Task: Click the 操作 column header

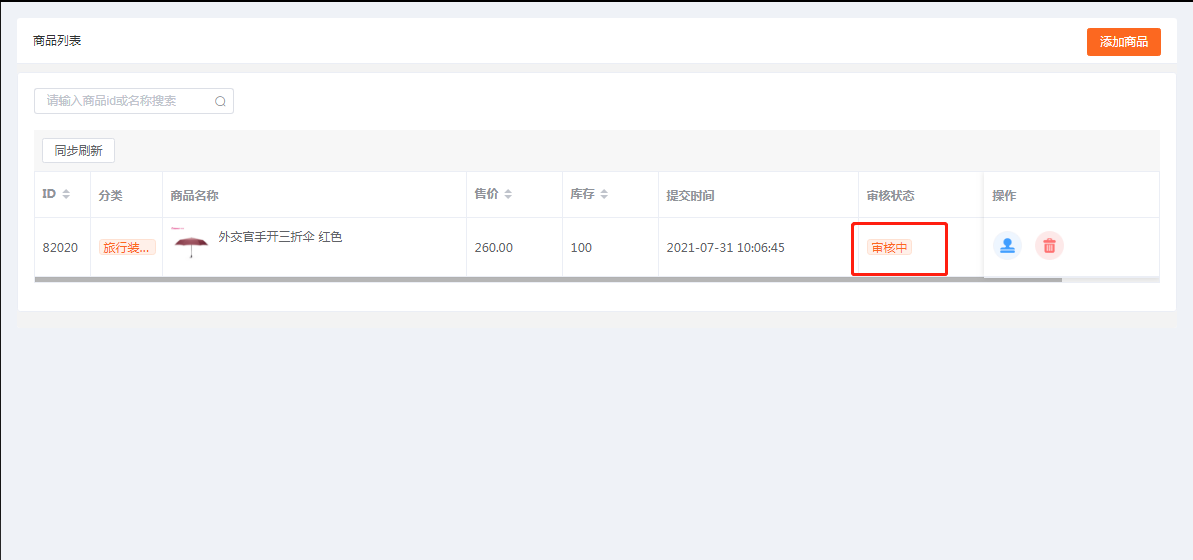Action: coord(1004,196)
